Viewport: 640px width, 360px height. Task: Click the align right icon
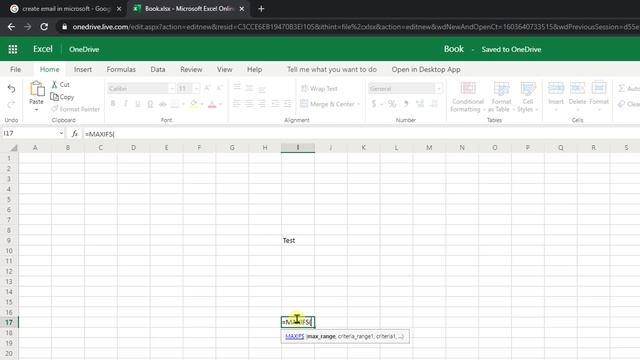tap(262, 104)
